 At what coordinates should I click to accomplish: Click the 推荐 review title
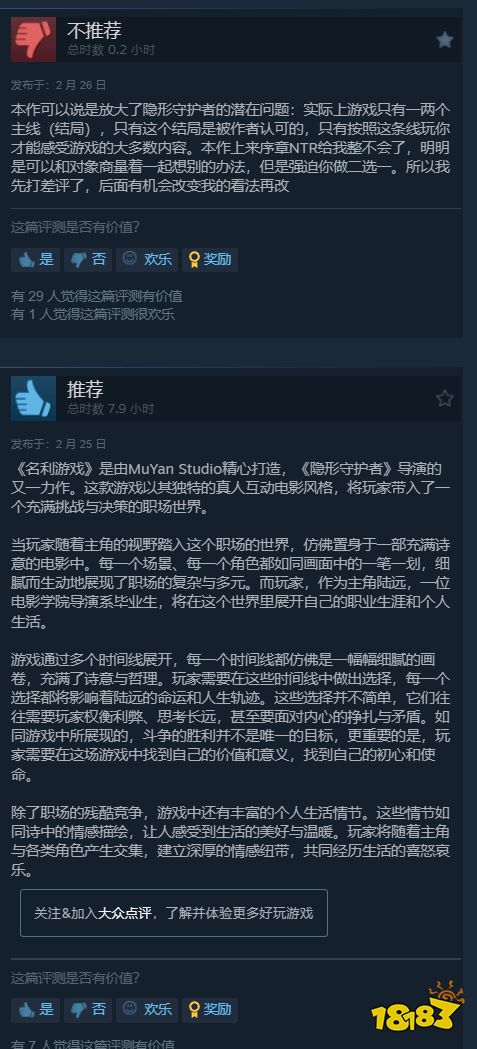pyautogui.click(x=85, y=389)
